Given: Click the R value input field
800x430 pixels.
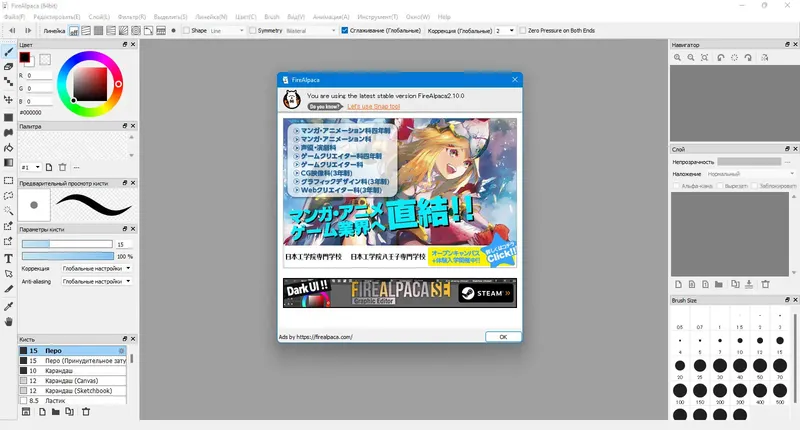Looking at the screenshot, I should [39, 75].
